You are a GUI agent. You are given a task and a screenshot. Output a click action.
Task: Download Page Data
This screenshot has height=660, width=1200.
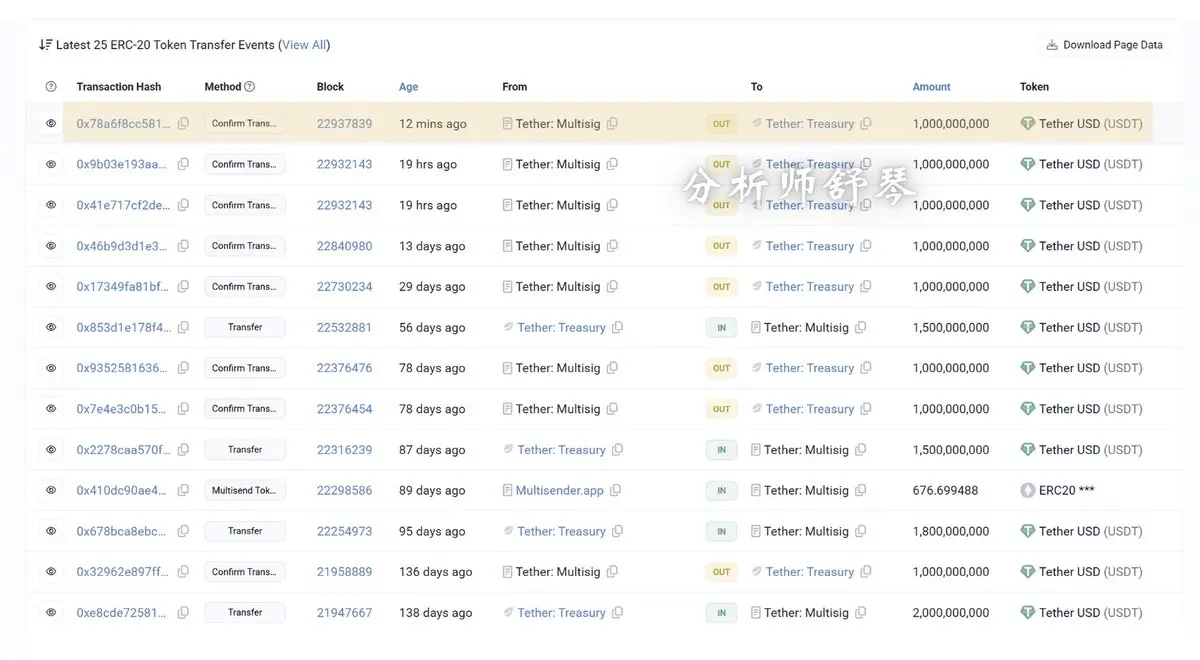pyautogui.click(x=1104, y=45)
